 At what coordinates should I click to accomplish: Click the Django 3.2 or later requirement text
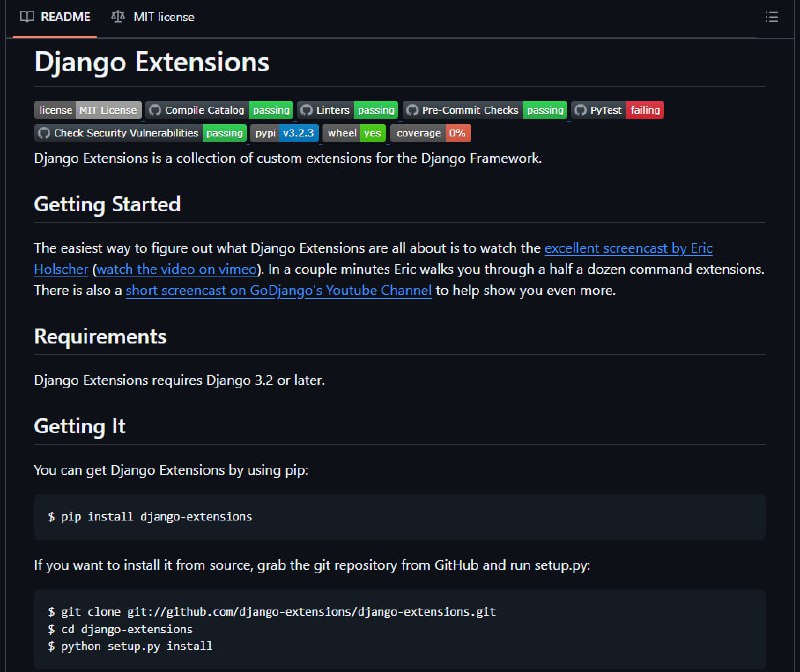179,381
